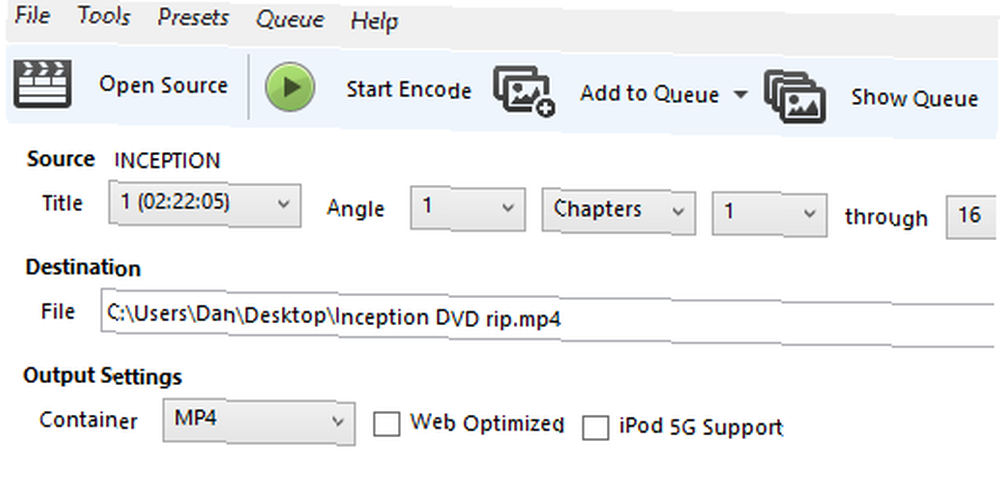Click the Show Queue stacked images icon

point(795,97)
